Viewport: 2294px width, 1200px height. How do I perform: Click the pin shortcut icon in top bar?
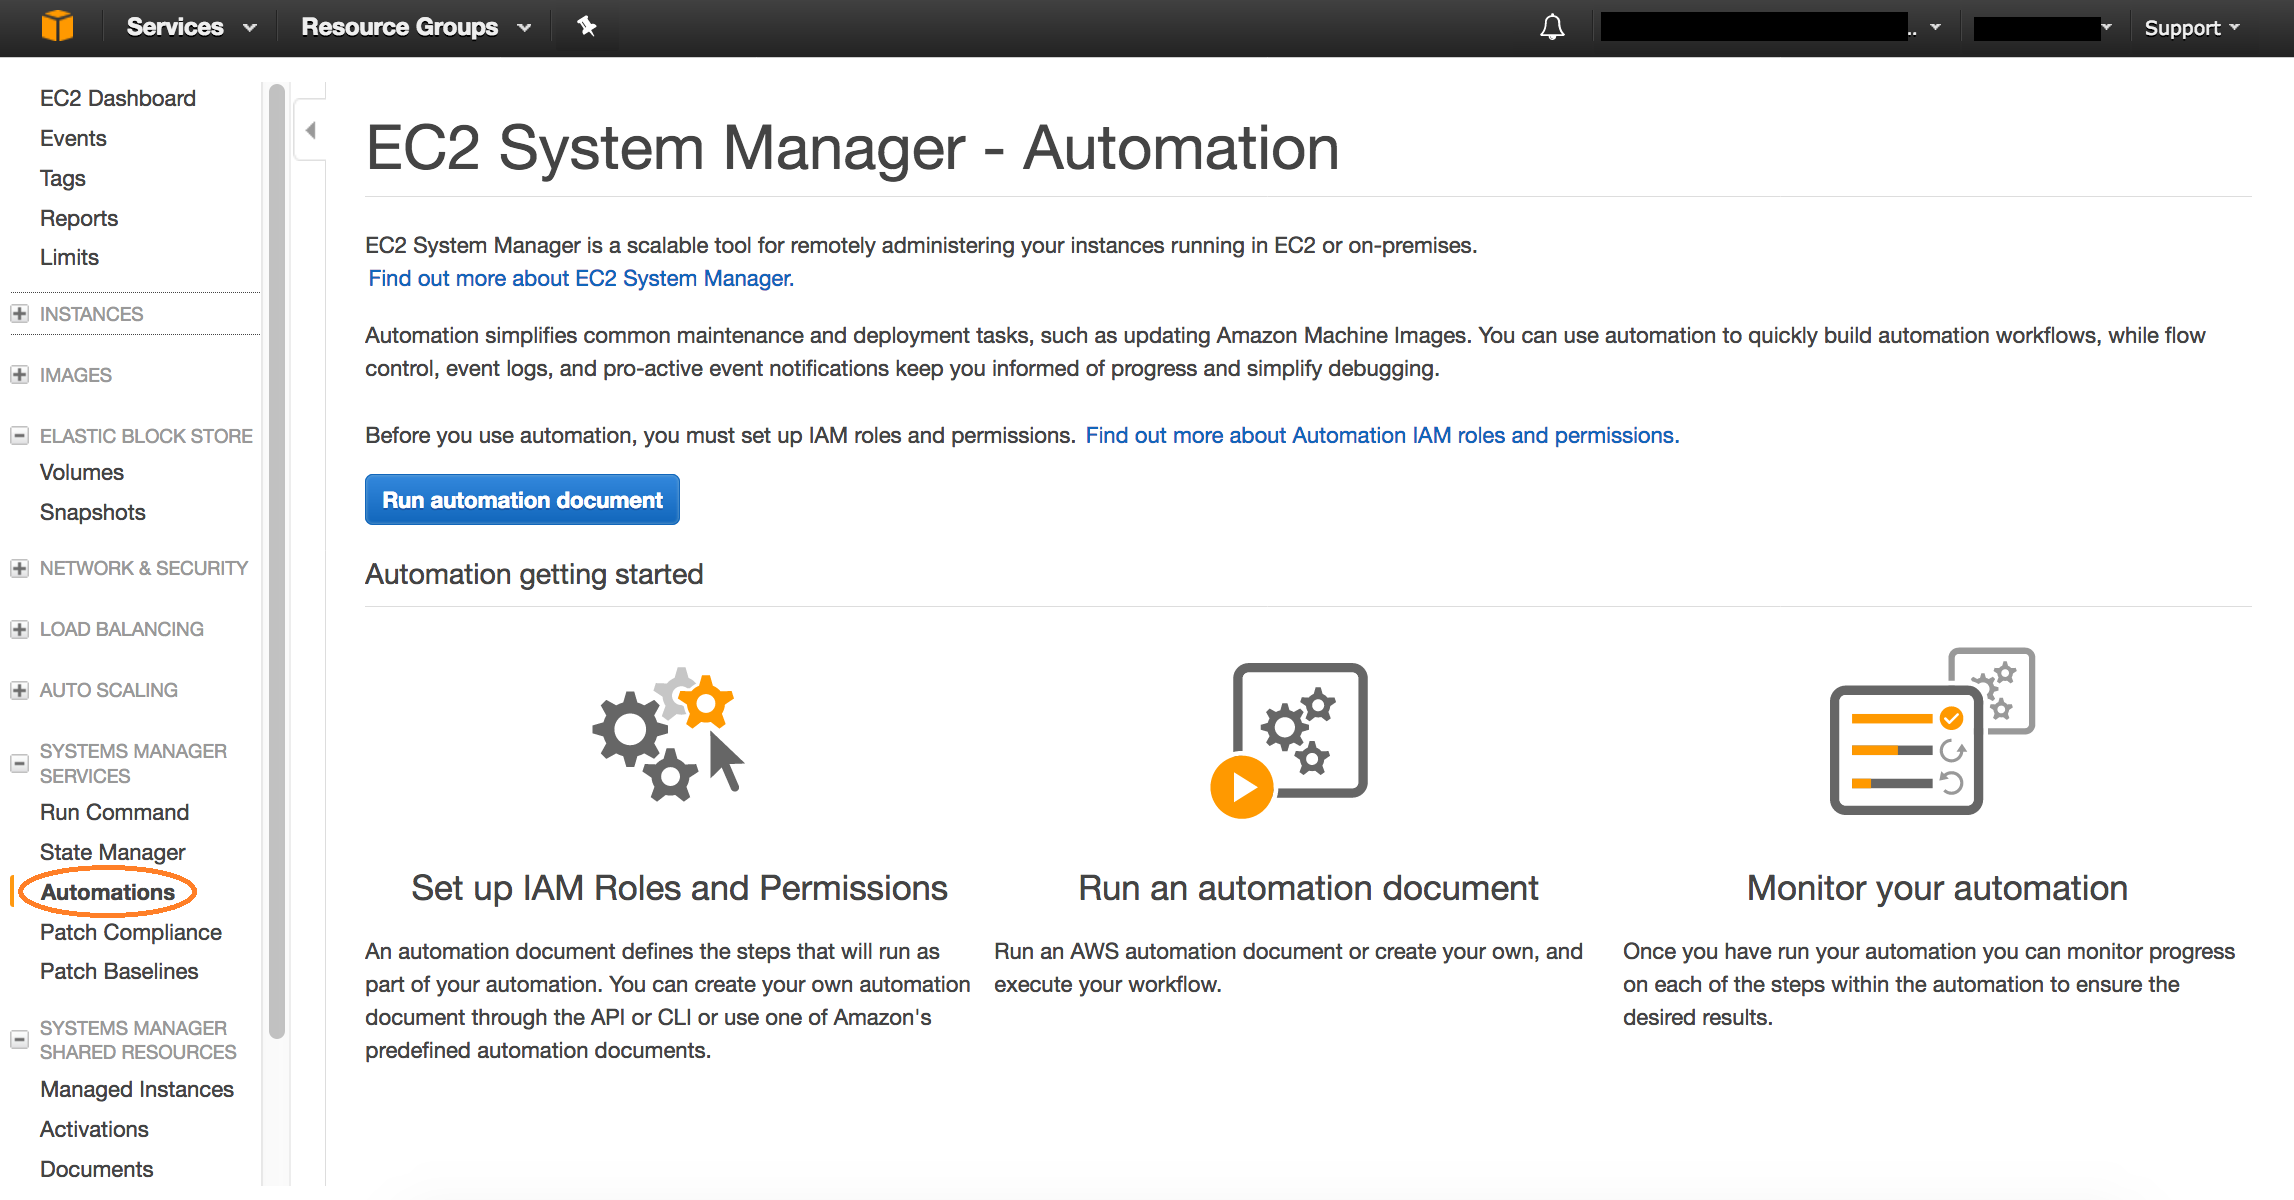[x=587, y=26]
